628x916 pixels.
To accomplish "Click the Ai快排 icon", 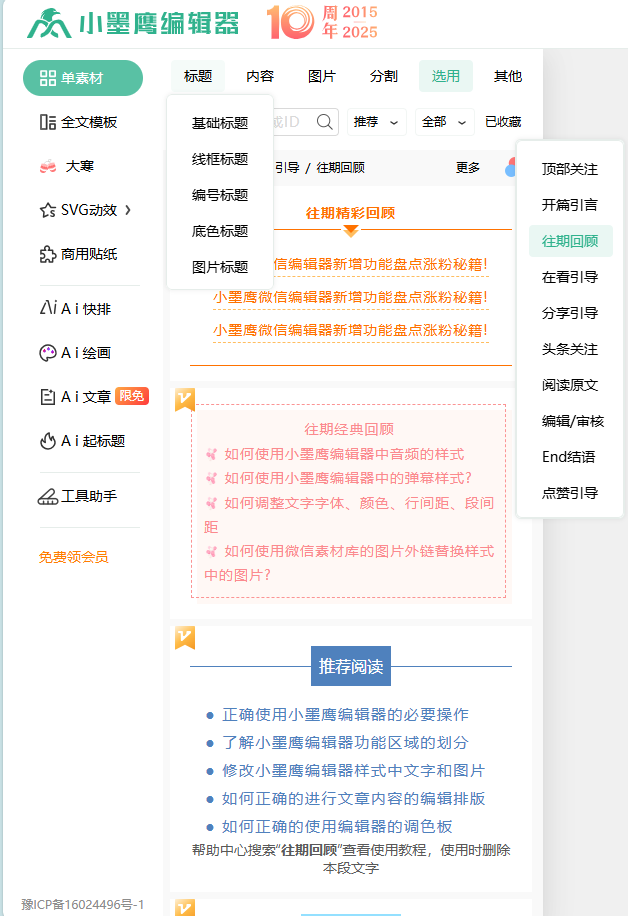I will [x=48, y=308].
